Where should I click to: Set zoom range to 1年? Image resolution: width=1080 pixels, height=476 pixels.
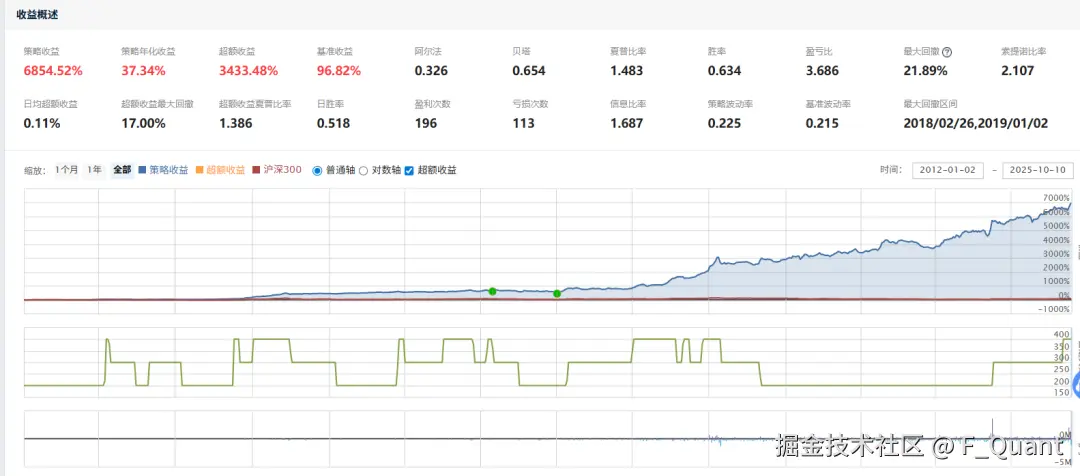(94, 170)
